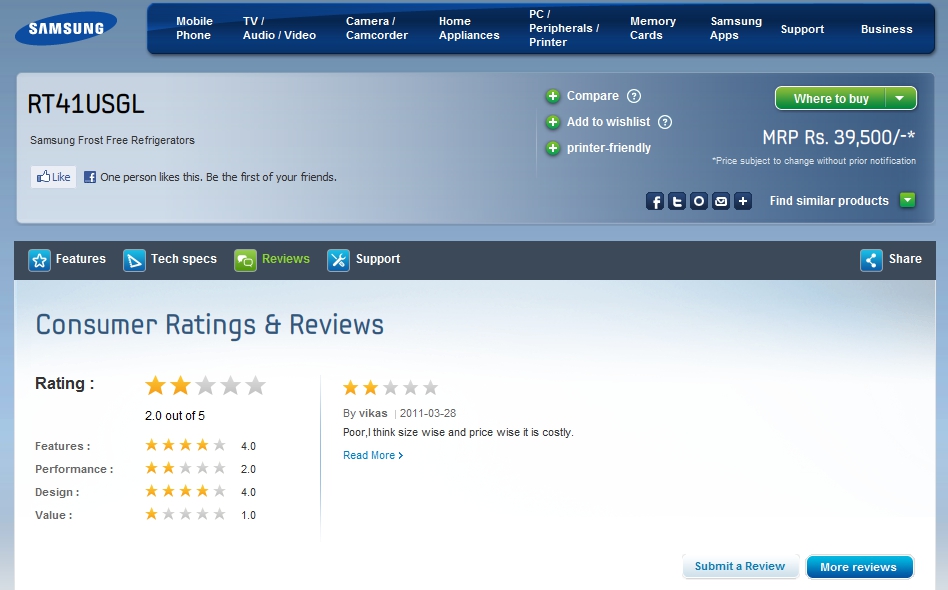Open the PC / Peripherals / Printer menu
This screenshot has width=948, height=590.
[564, 28]
